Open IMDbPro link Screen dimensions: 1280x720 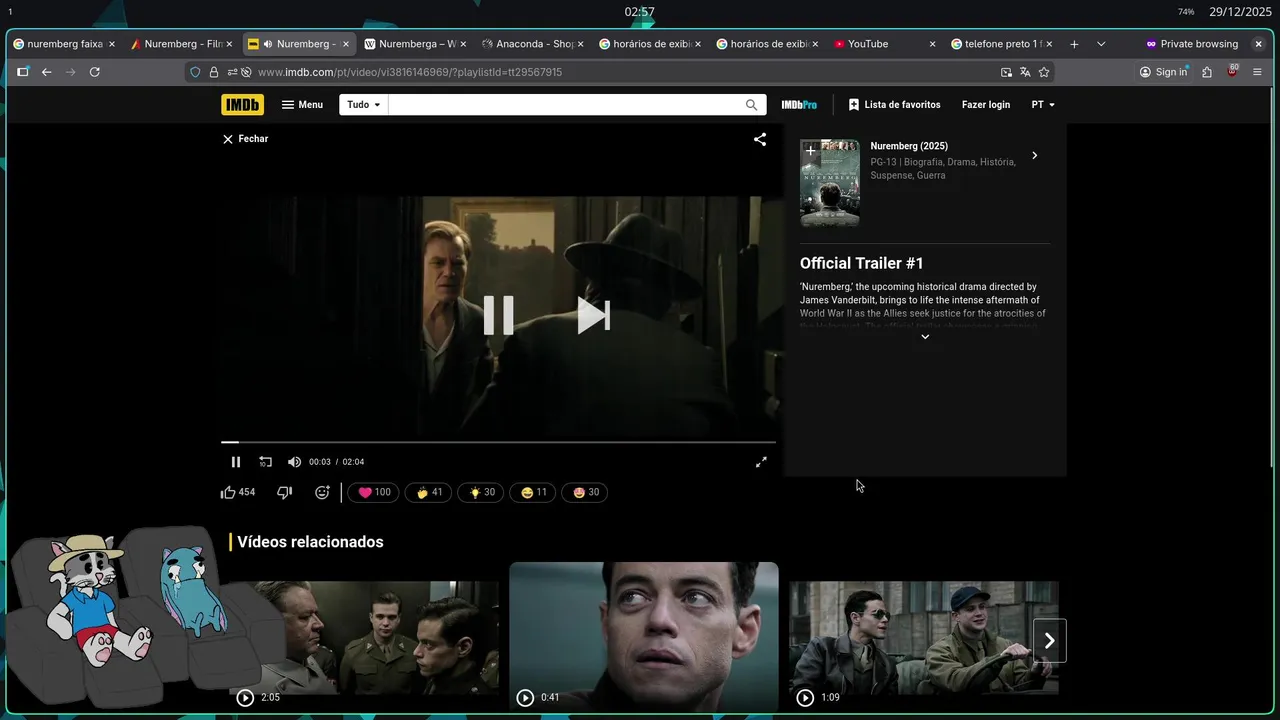[799, 105]
